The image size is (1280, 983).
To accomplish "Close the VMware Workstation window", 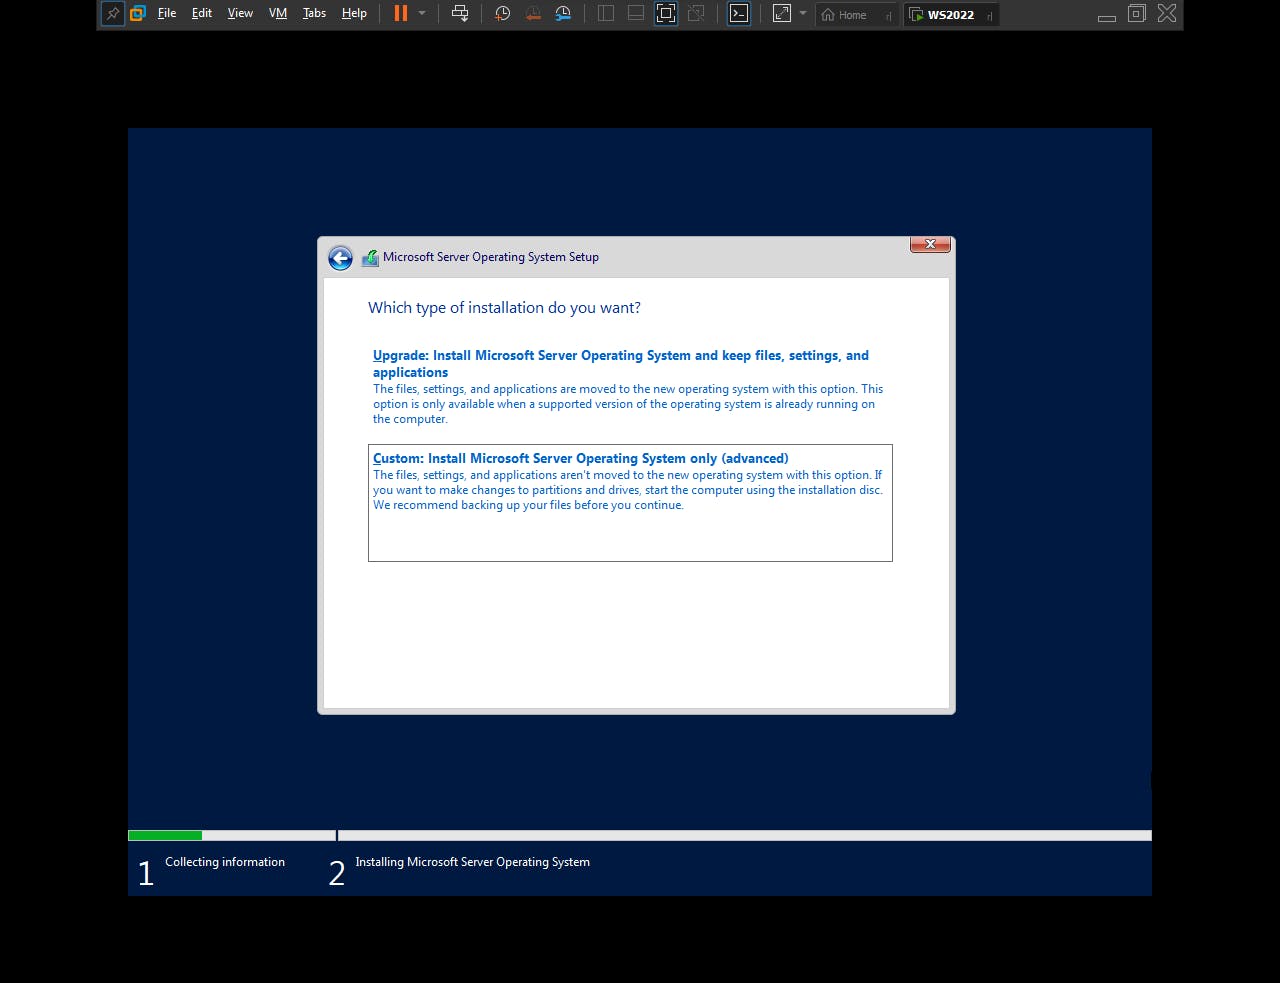I will click(1167, 13).
